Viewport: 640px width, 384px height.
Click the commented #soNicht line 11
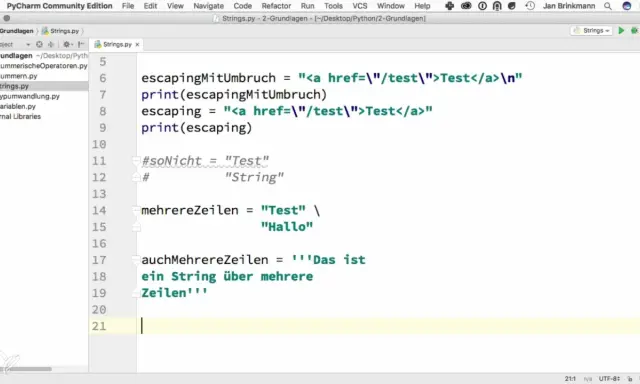205,161
